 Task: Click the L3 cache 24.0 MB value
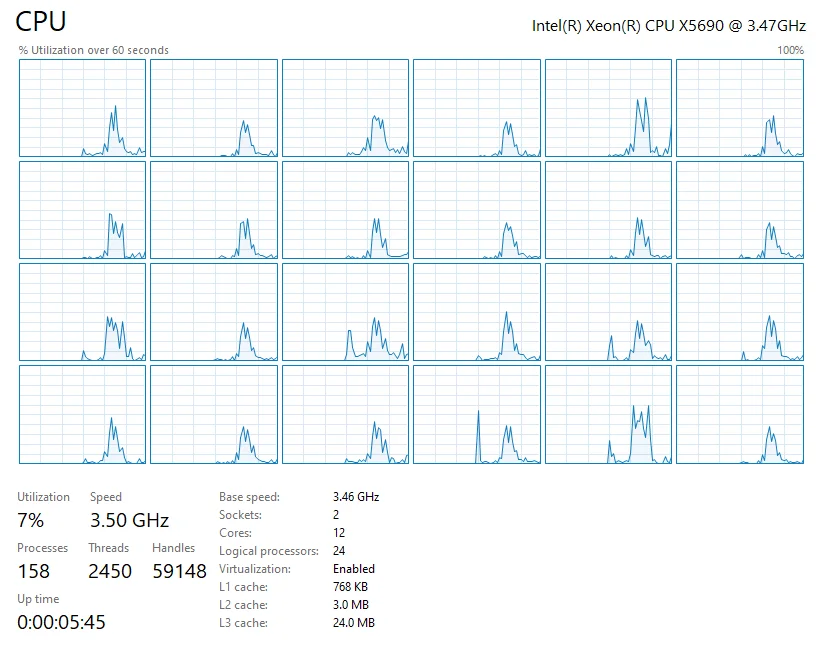(354, 622)
